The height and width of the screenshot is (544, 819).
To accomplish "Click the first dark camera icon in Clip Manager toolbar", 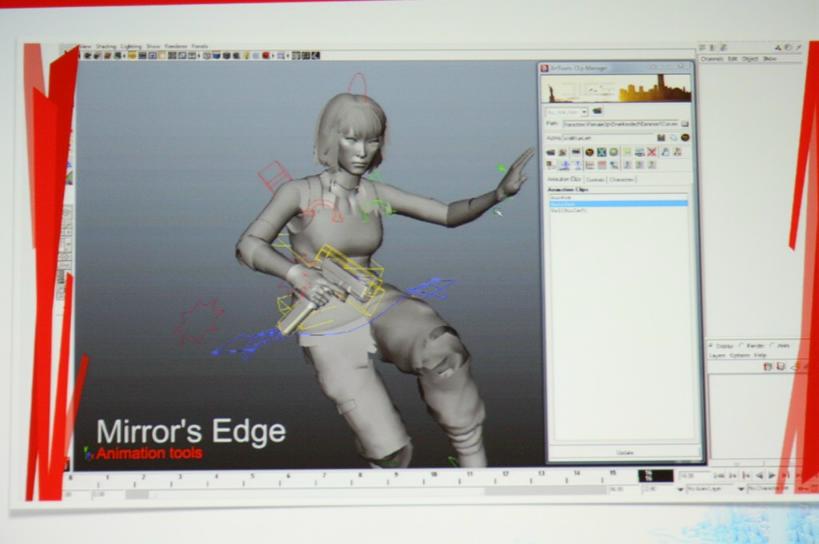I will click(x=551, y=152).
